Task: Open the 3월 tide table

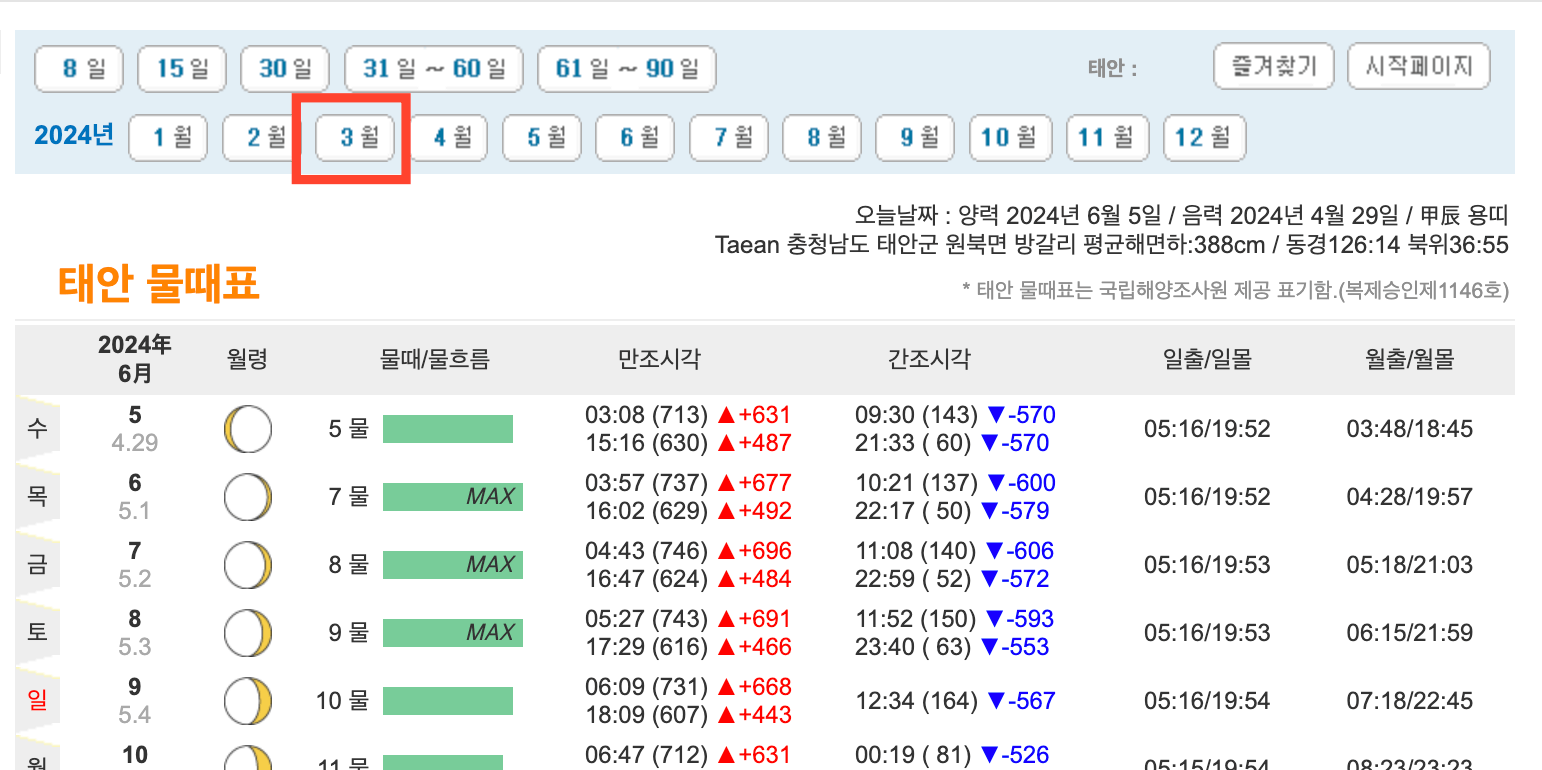Action: [x=355, y=138]
